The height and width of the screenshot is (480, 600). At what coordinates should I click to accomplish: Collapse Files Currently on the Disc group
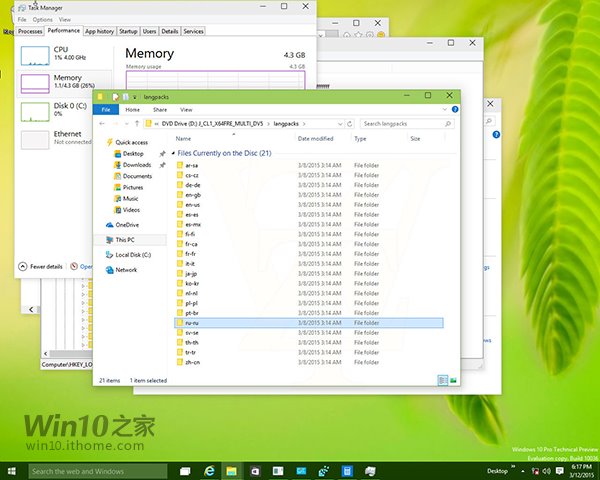[173, 153]
